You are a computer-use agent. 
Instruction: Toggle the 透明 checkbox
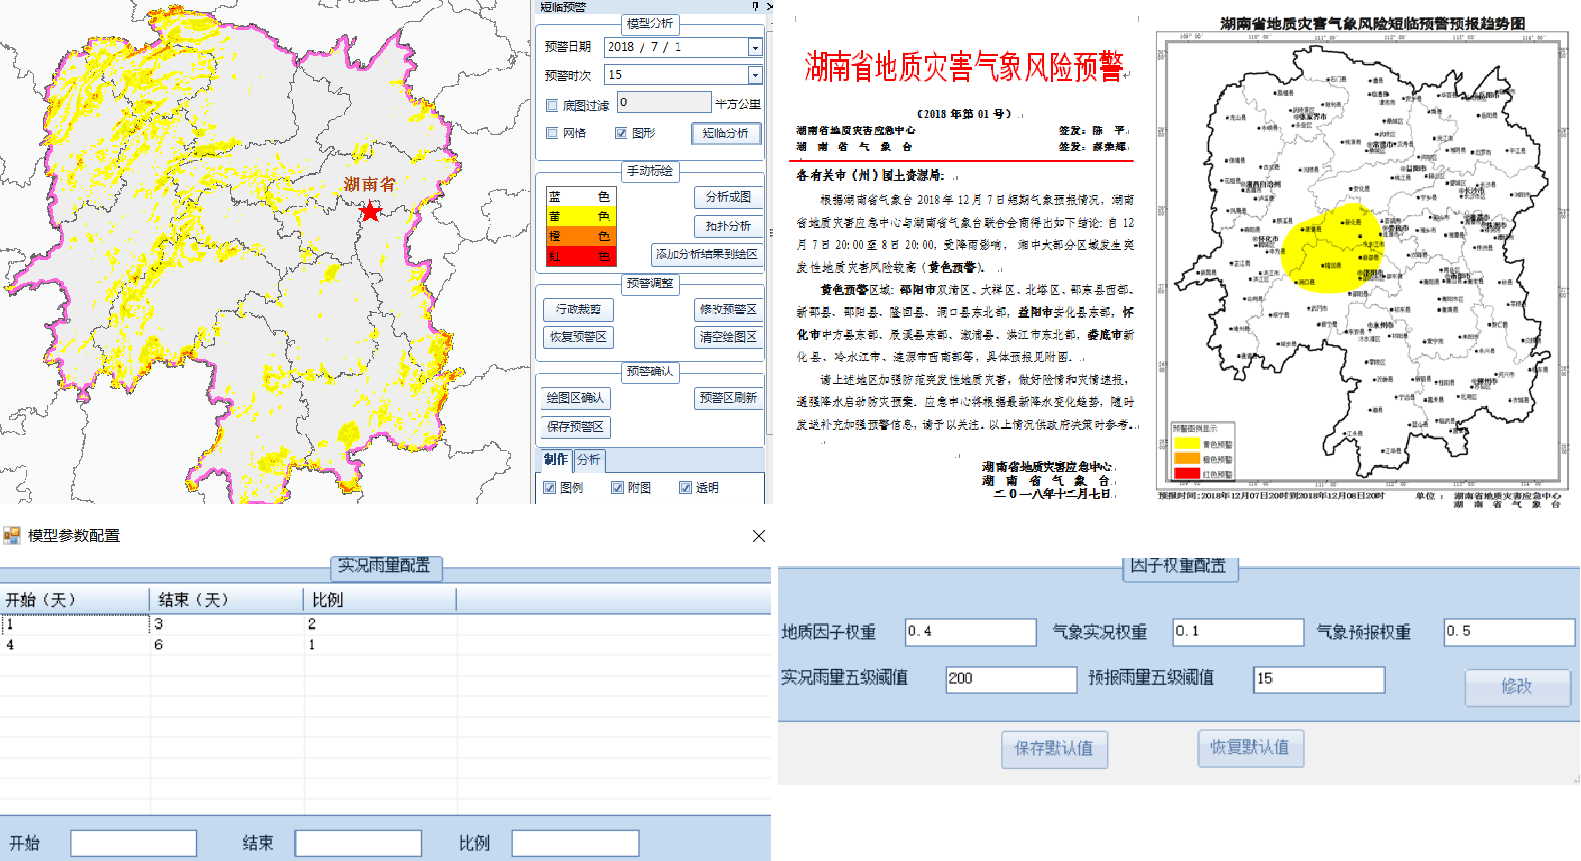click(x=685, y=488)
